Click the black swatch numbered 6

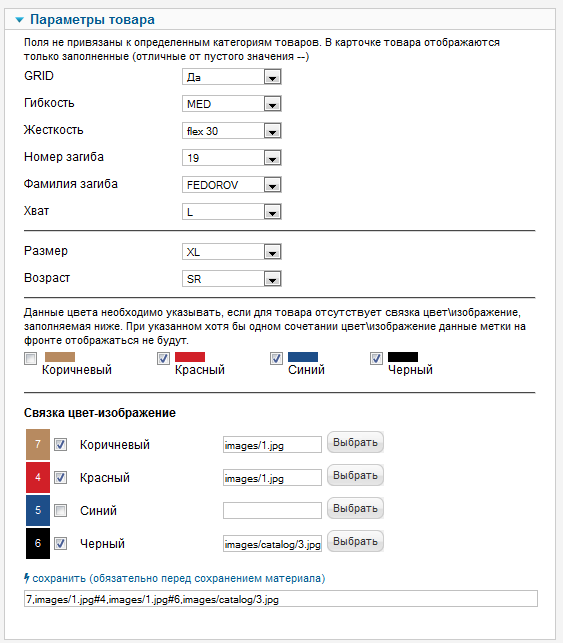tap(38, 543)
